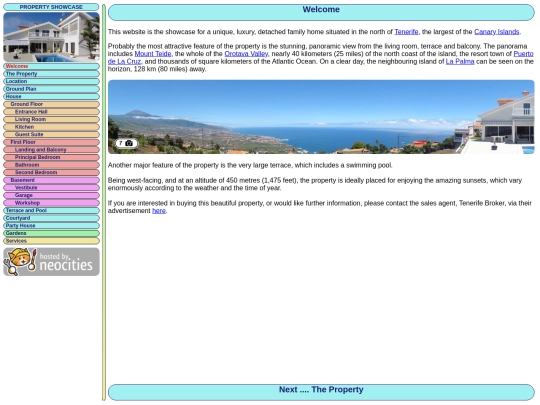Select the House menu item
This screenshot has height=405, width=540.
tap(51, 96)
